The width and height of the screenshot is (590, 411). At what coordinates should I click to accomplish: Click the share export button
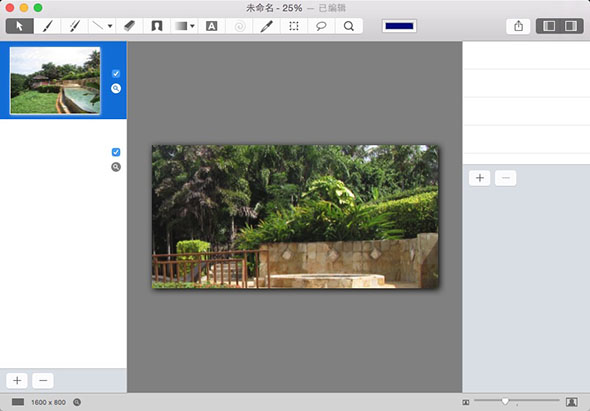(x=519, y=26)
